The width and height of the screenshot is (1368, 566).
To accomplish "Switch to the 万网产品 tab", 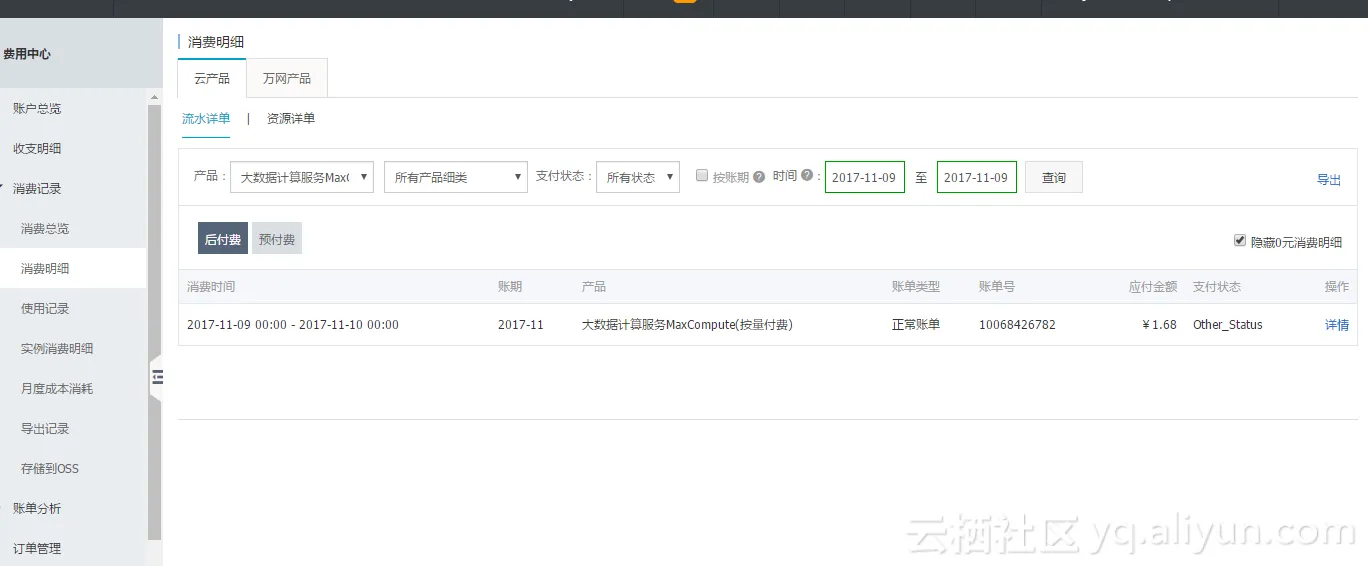I will coord(287,78).
